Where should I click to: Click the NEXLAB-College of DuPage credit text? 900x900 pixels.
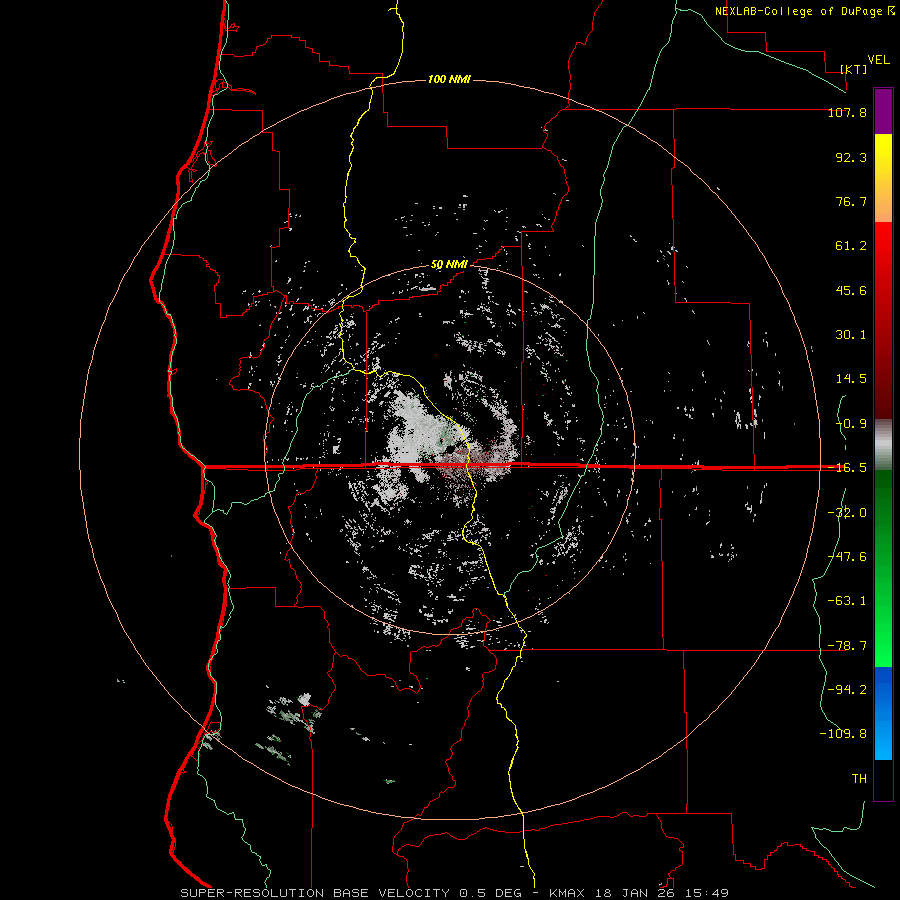point(805,11)
